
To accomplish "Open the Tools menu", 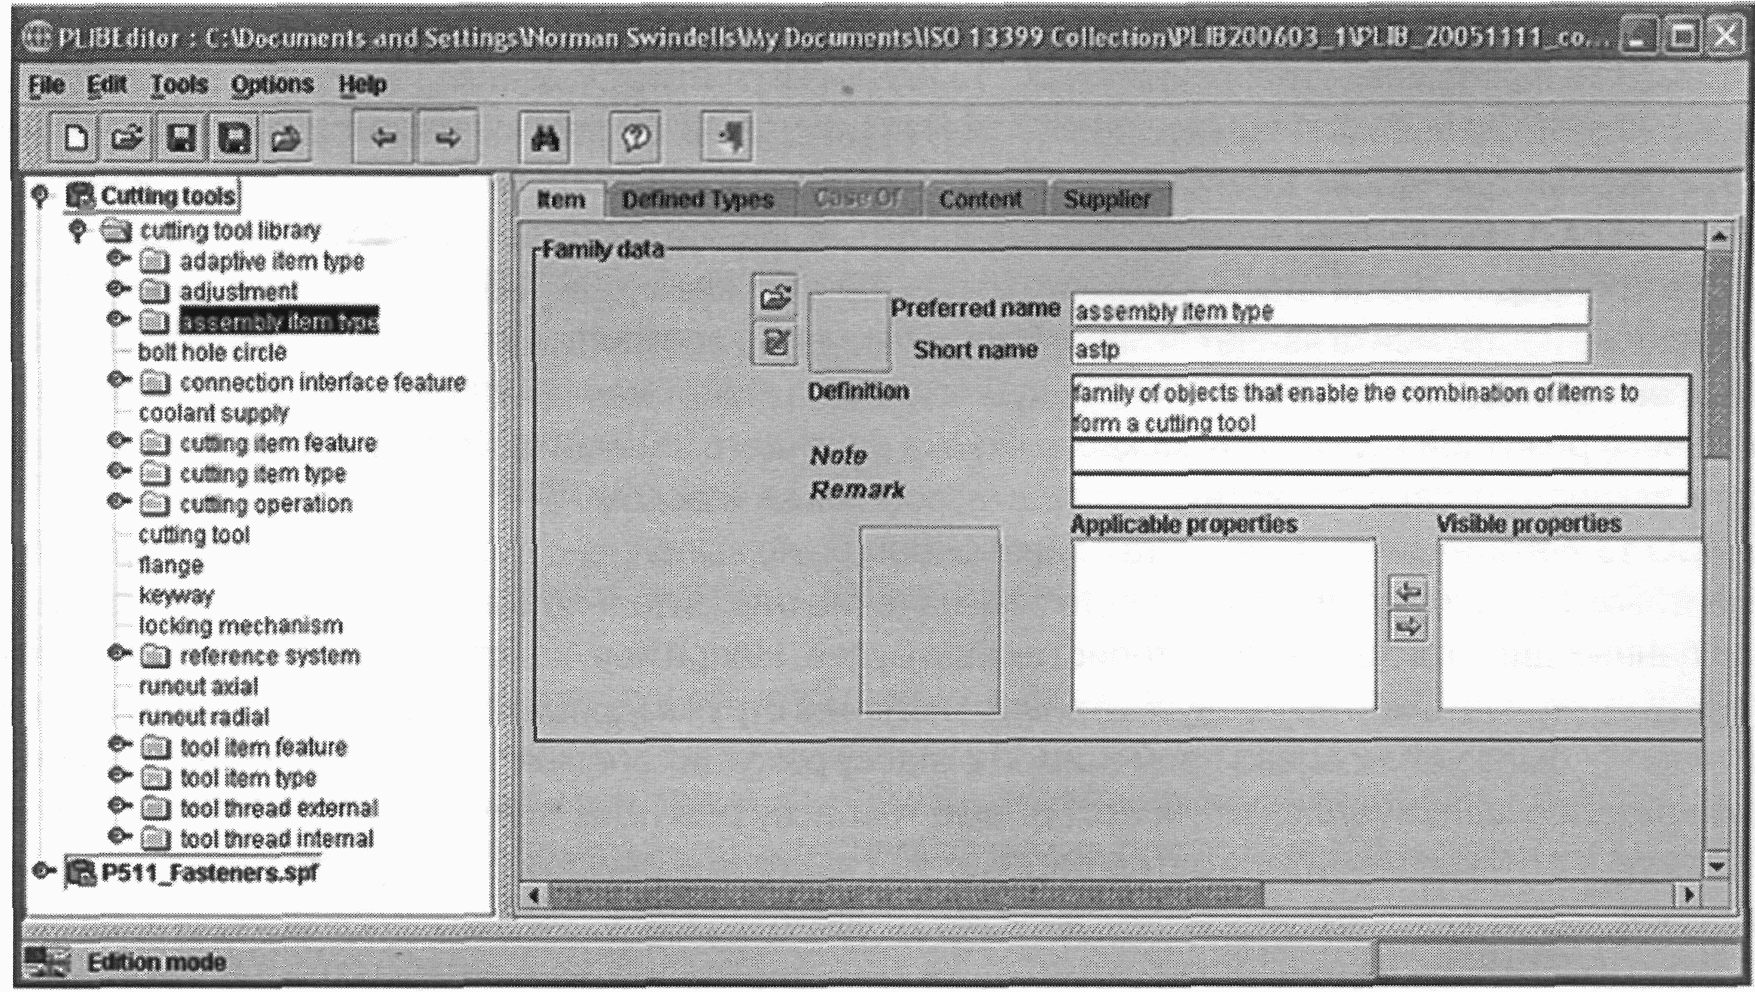I will [179, 85].
